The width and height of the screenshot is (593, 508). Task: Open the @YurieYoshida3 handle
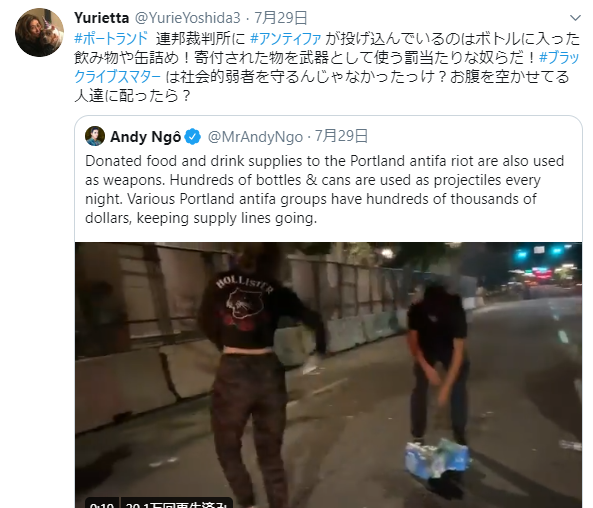[188, 18]
